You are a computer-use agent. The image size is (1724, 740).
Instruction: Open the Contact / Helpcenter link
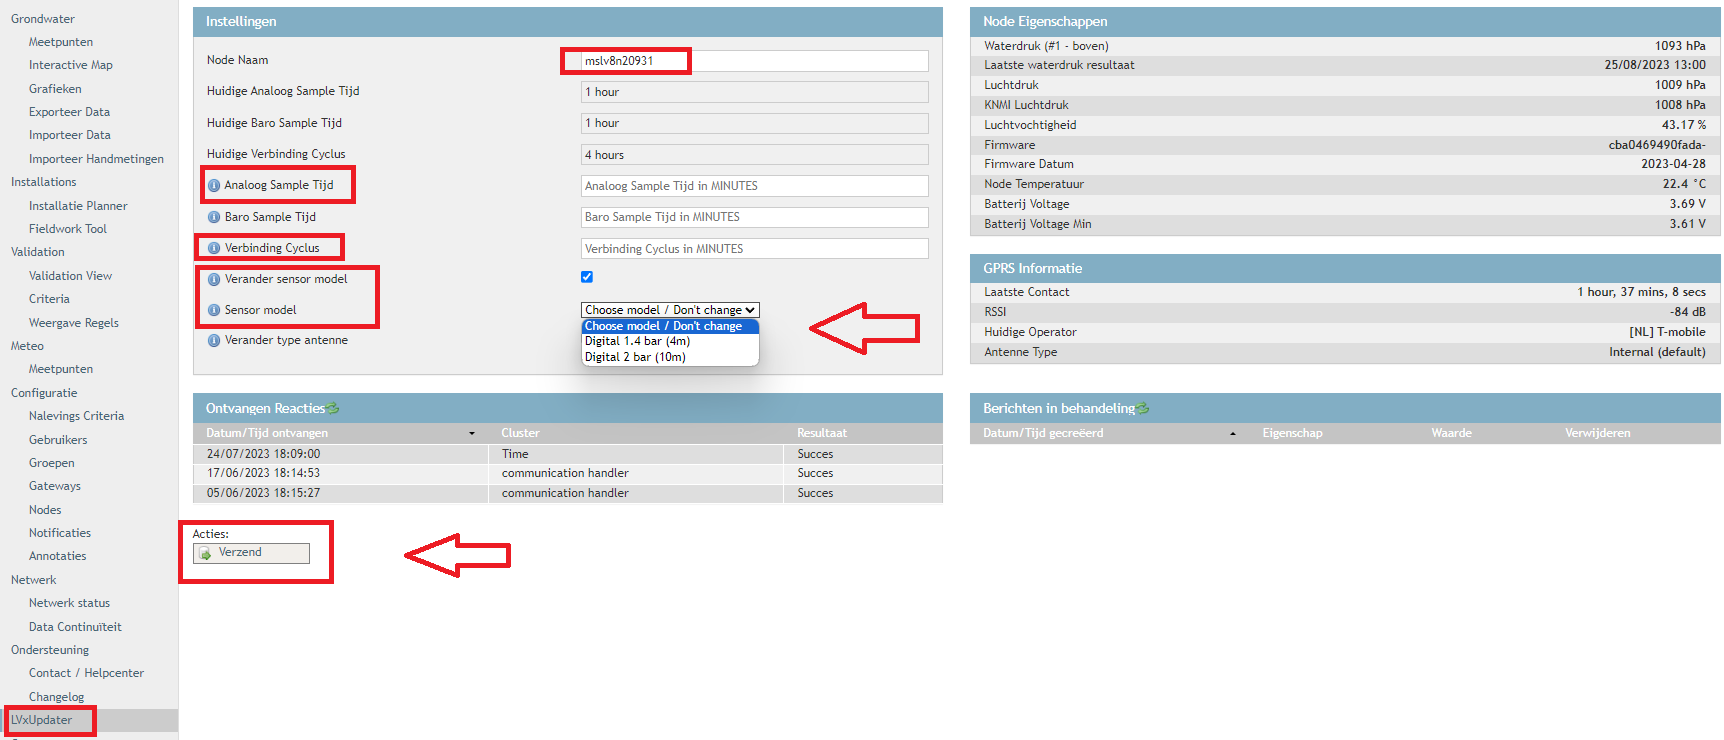[x=86, y=673]
